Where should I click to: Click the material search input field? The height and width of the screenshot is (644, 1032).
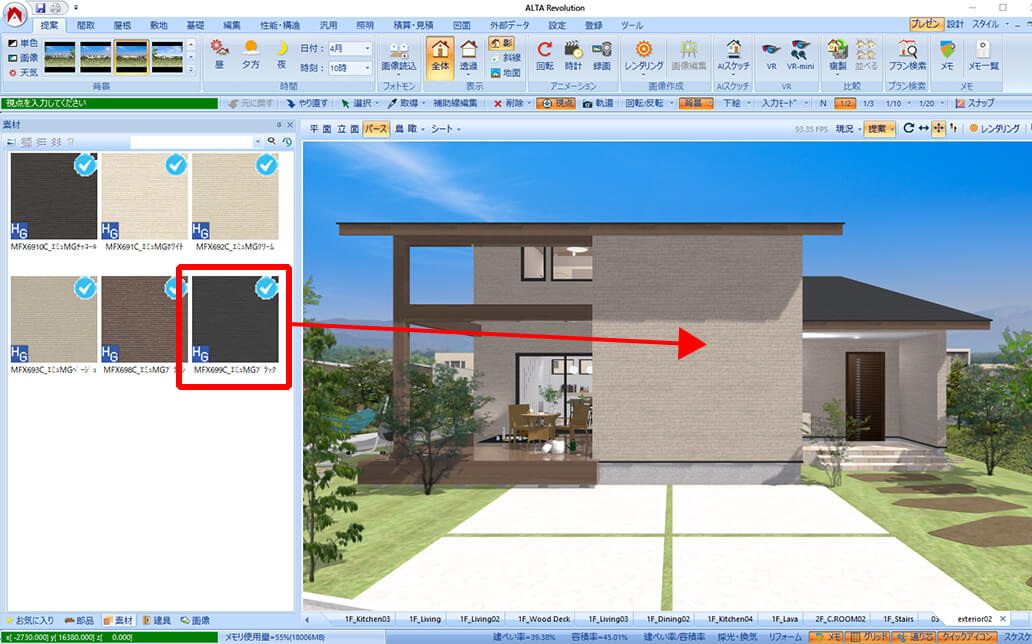198,142
